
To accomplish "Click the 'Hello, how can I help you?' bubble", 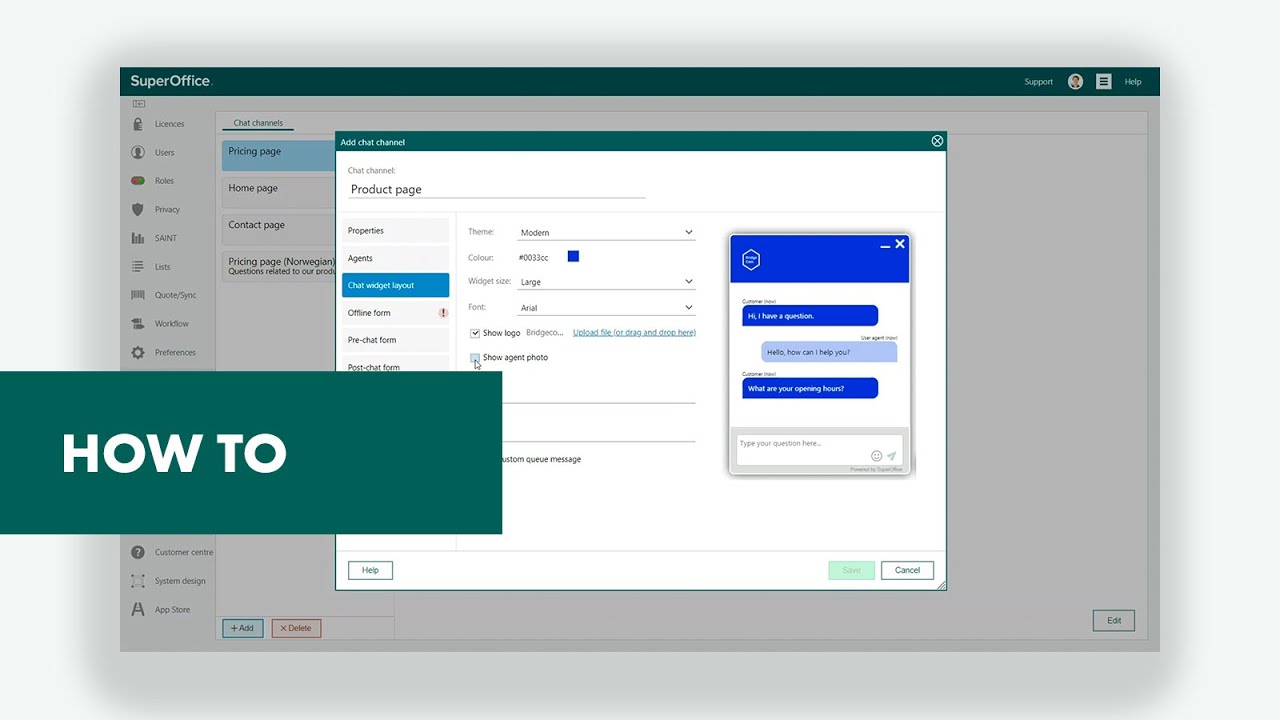I will [x=829, y=352].
